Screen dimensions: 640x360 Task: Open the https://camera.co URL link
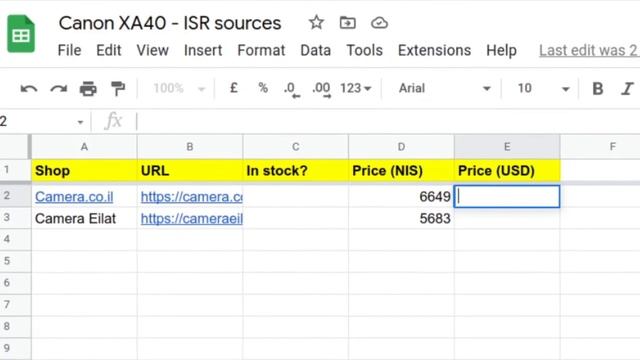click(191, 197)
